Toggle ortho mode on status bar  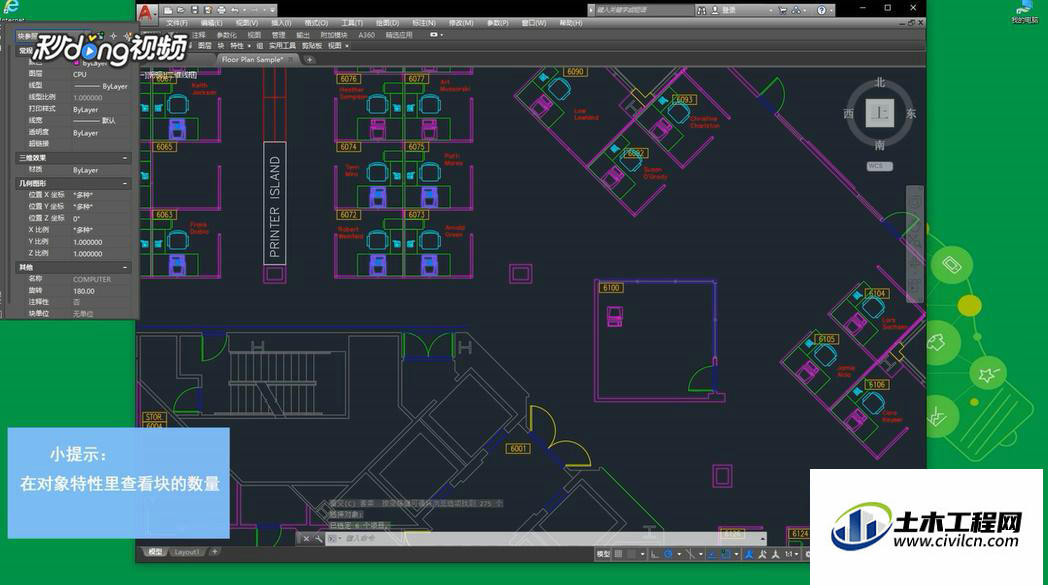[x=654, y=554]
